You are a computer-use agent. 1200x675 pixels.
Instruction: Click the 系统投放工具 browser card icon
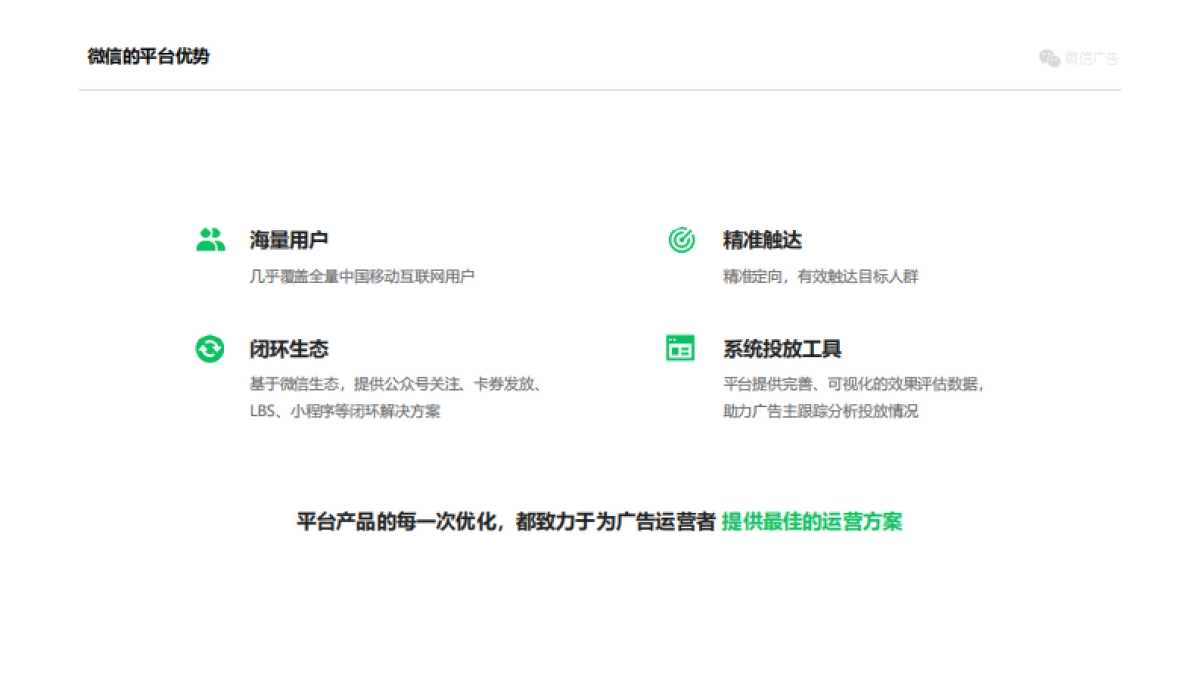(x=679, y=347)
